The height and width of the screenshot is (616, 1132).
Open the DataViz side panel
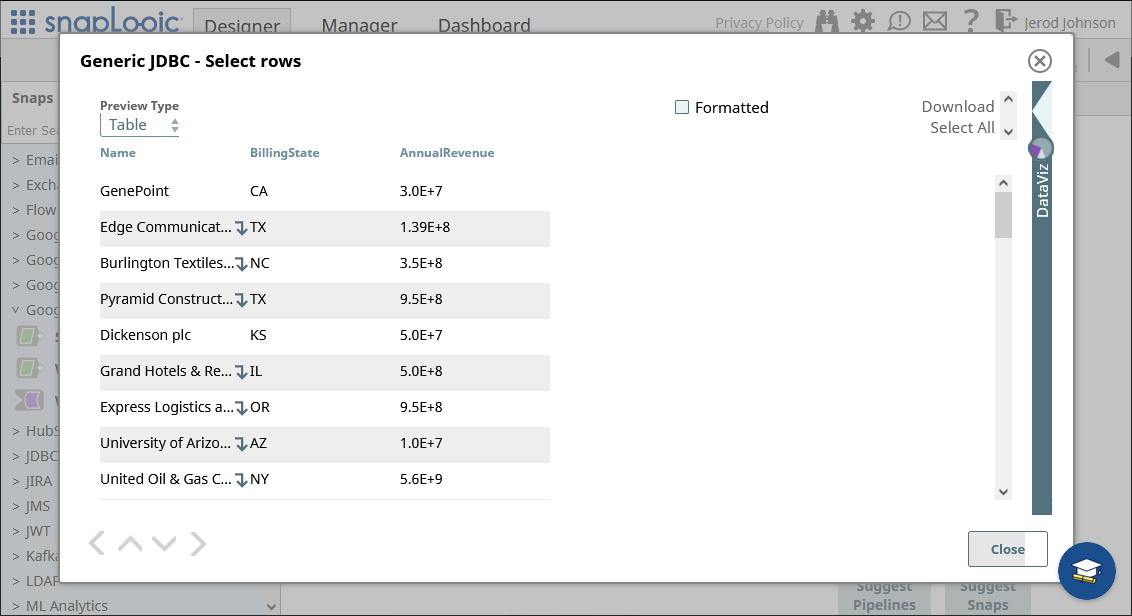pos(1042,190)
